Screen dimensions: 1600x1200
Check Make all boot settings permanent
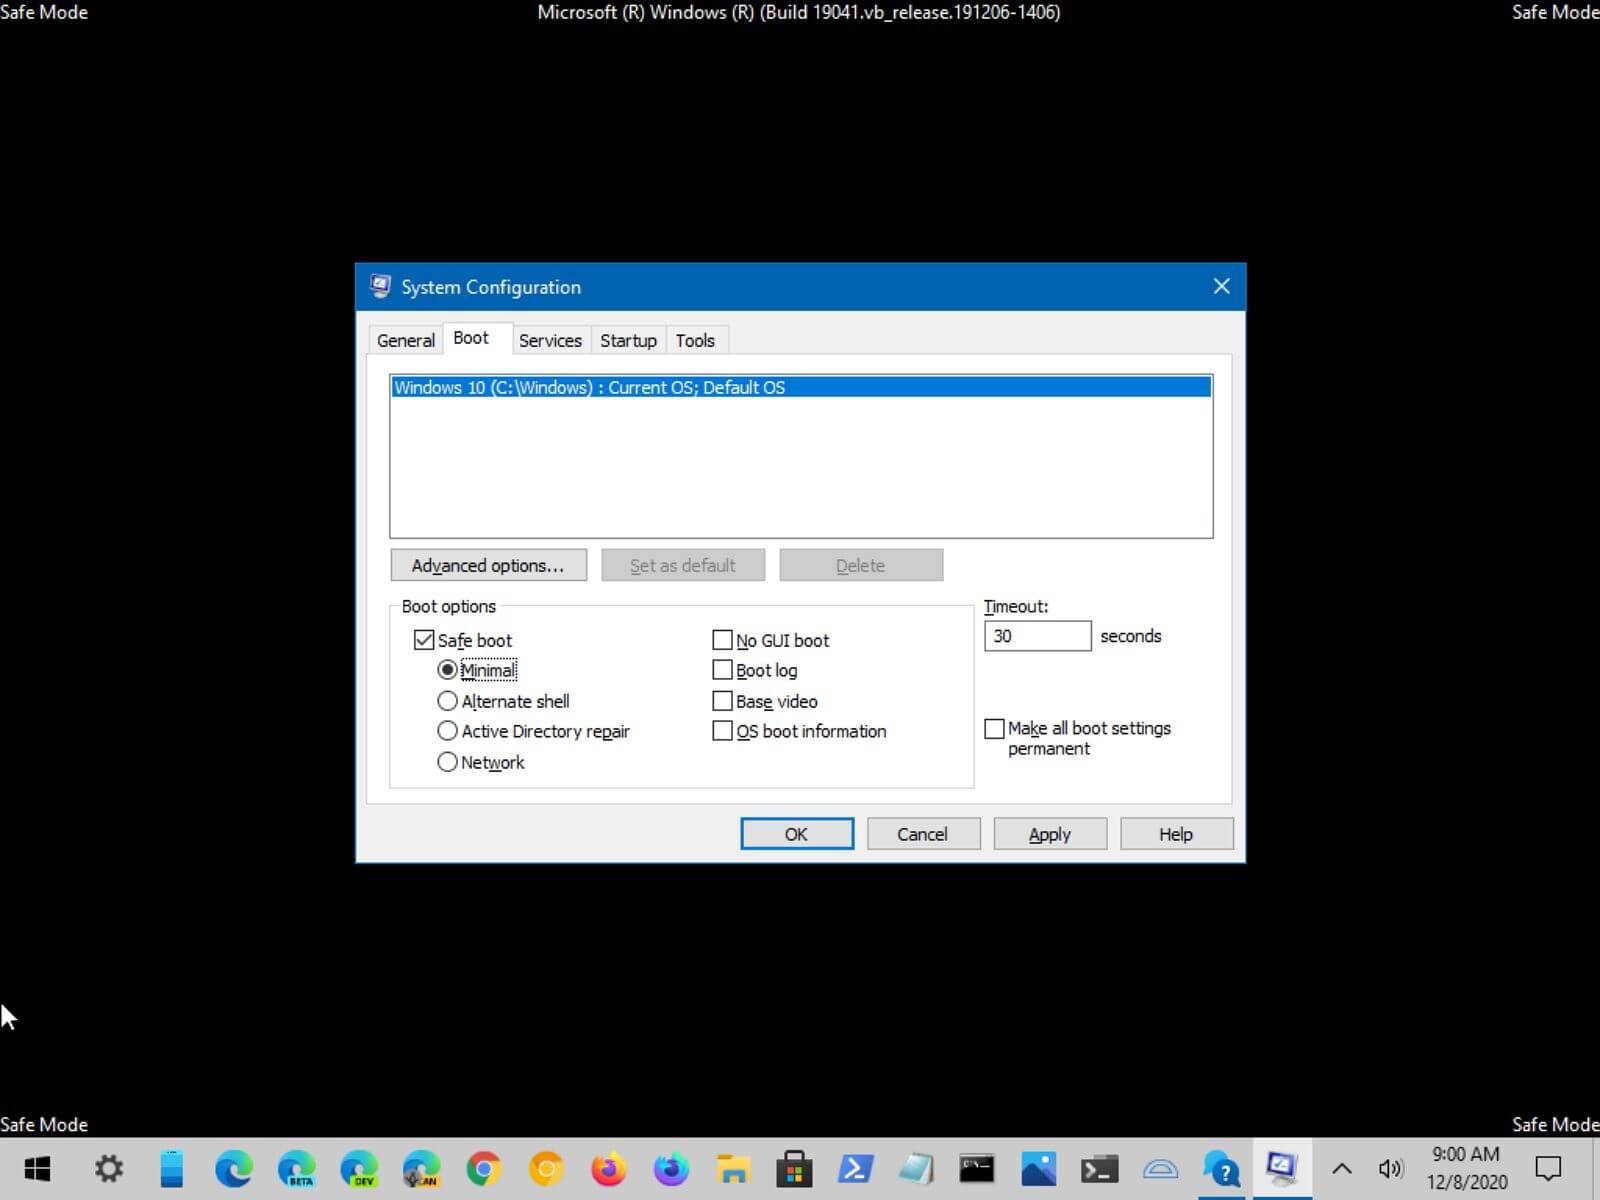point(994,729)
